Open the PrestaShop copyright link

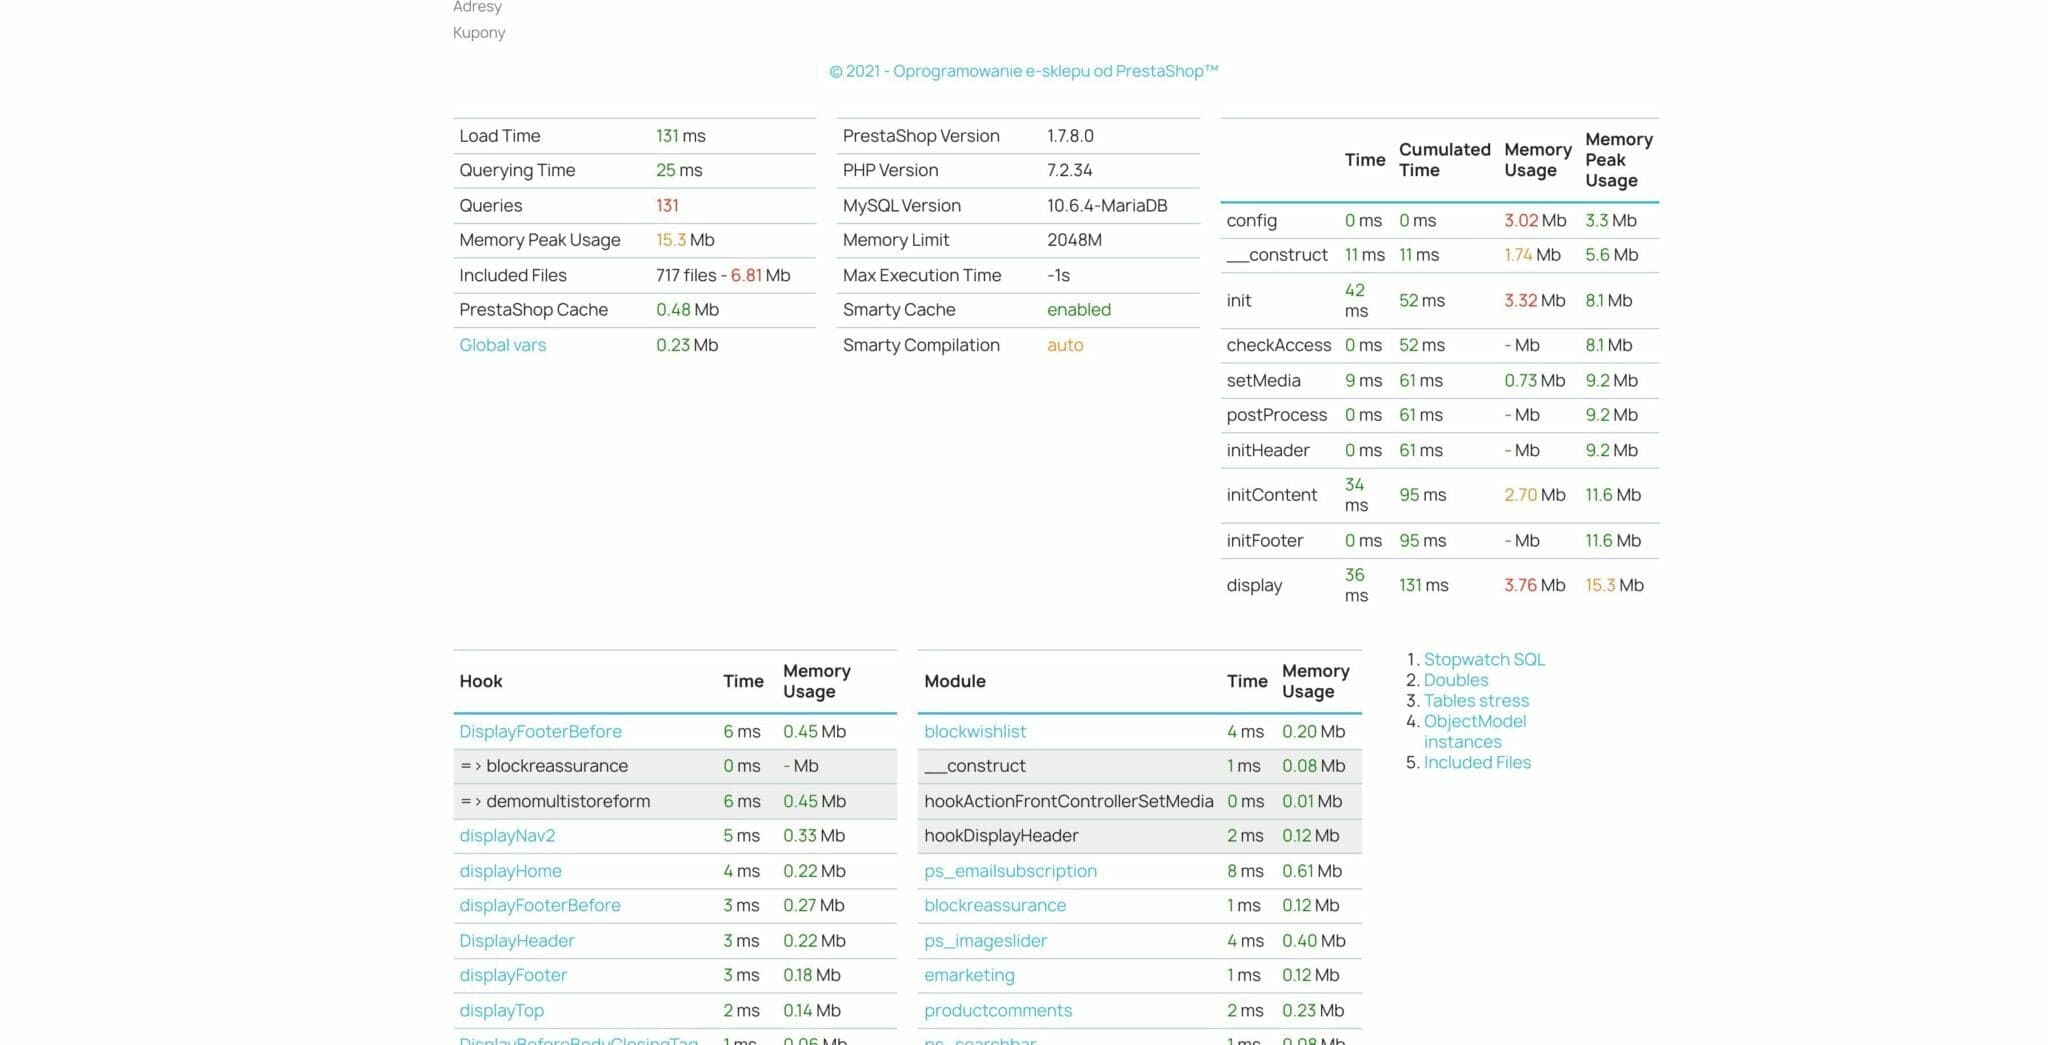click(1023, 70)
